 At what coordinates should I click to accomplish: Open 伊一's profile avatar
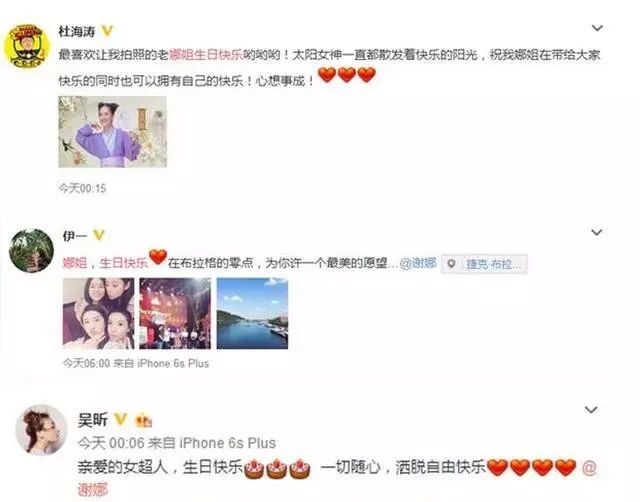pos(31,250)
